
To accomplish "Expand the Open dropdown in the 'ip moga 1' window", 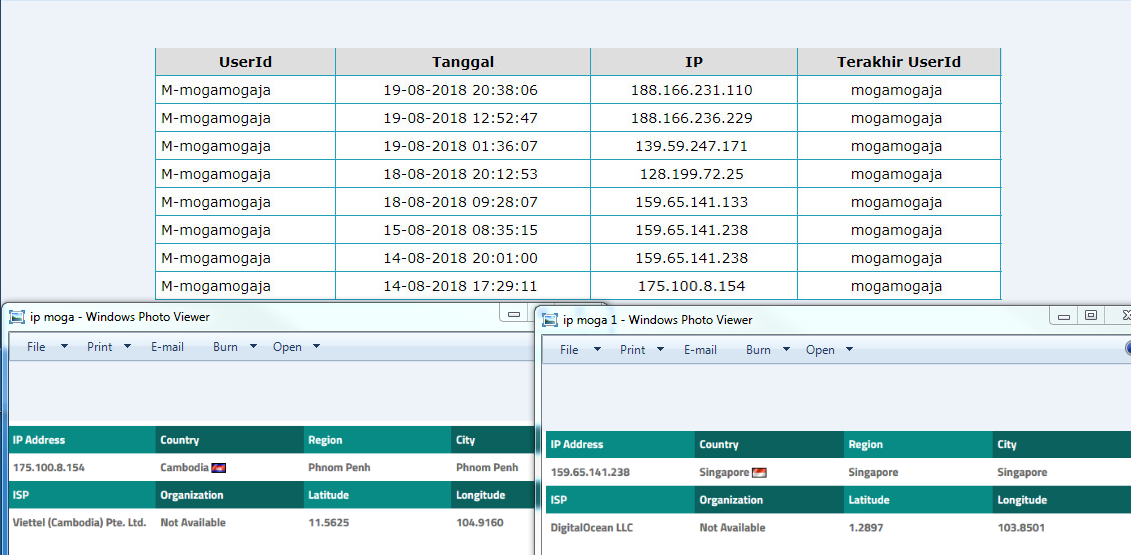I will pyautogui.click(x=829, y=350).
